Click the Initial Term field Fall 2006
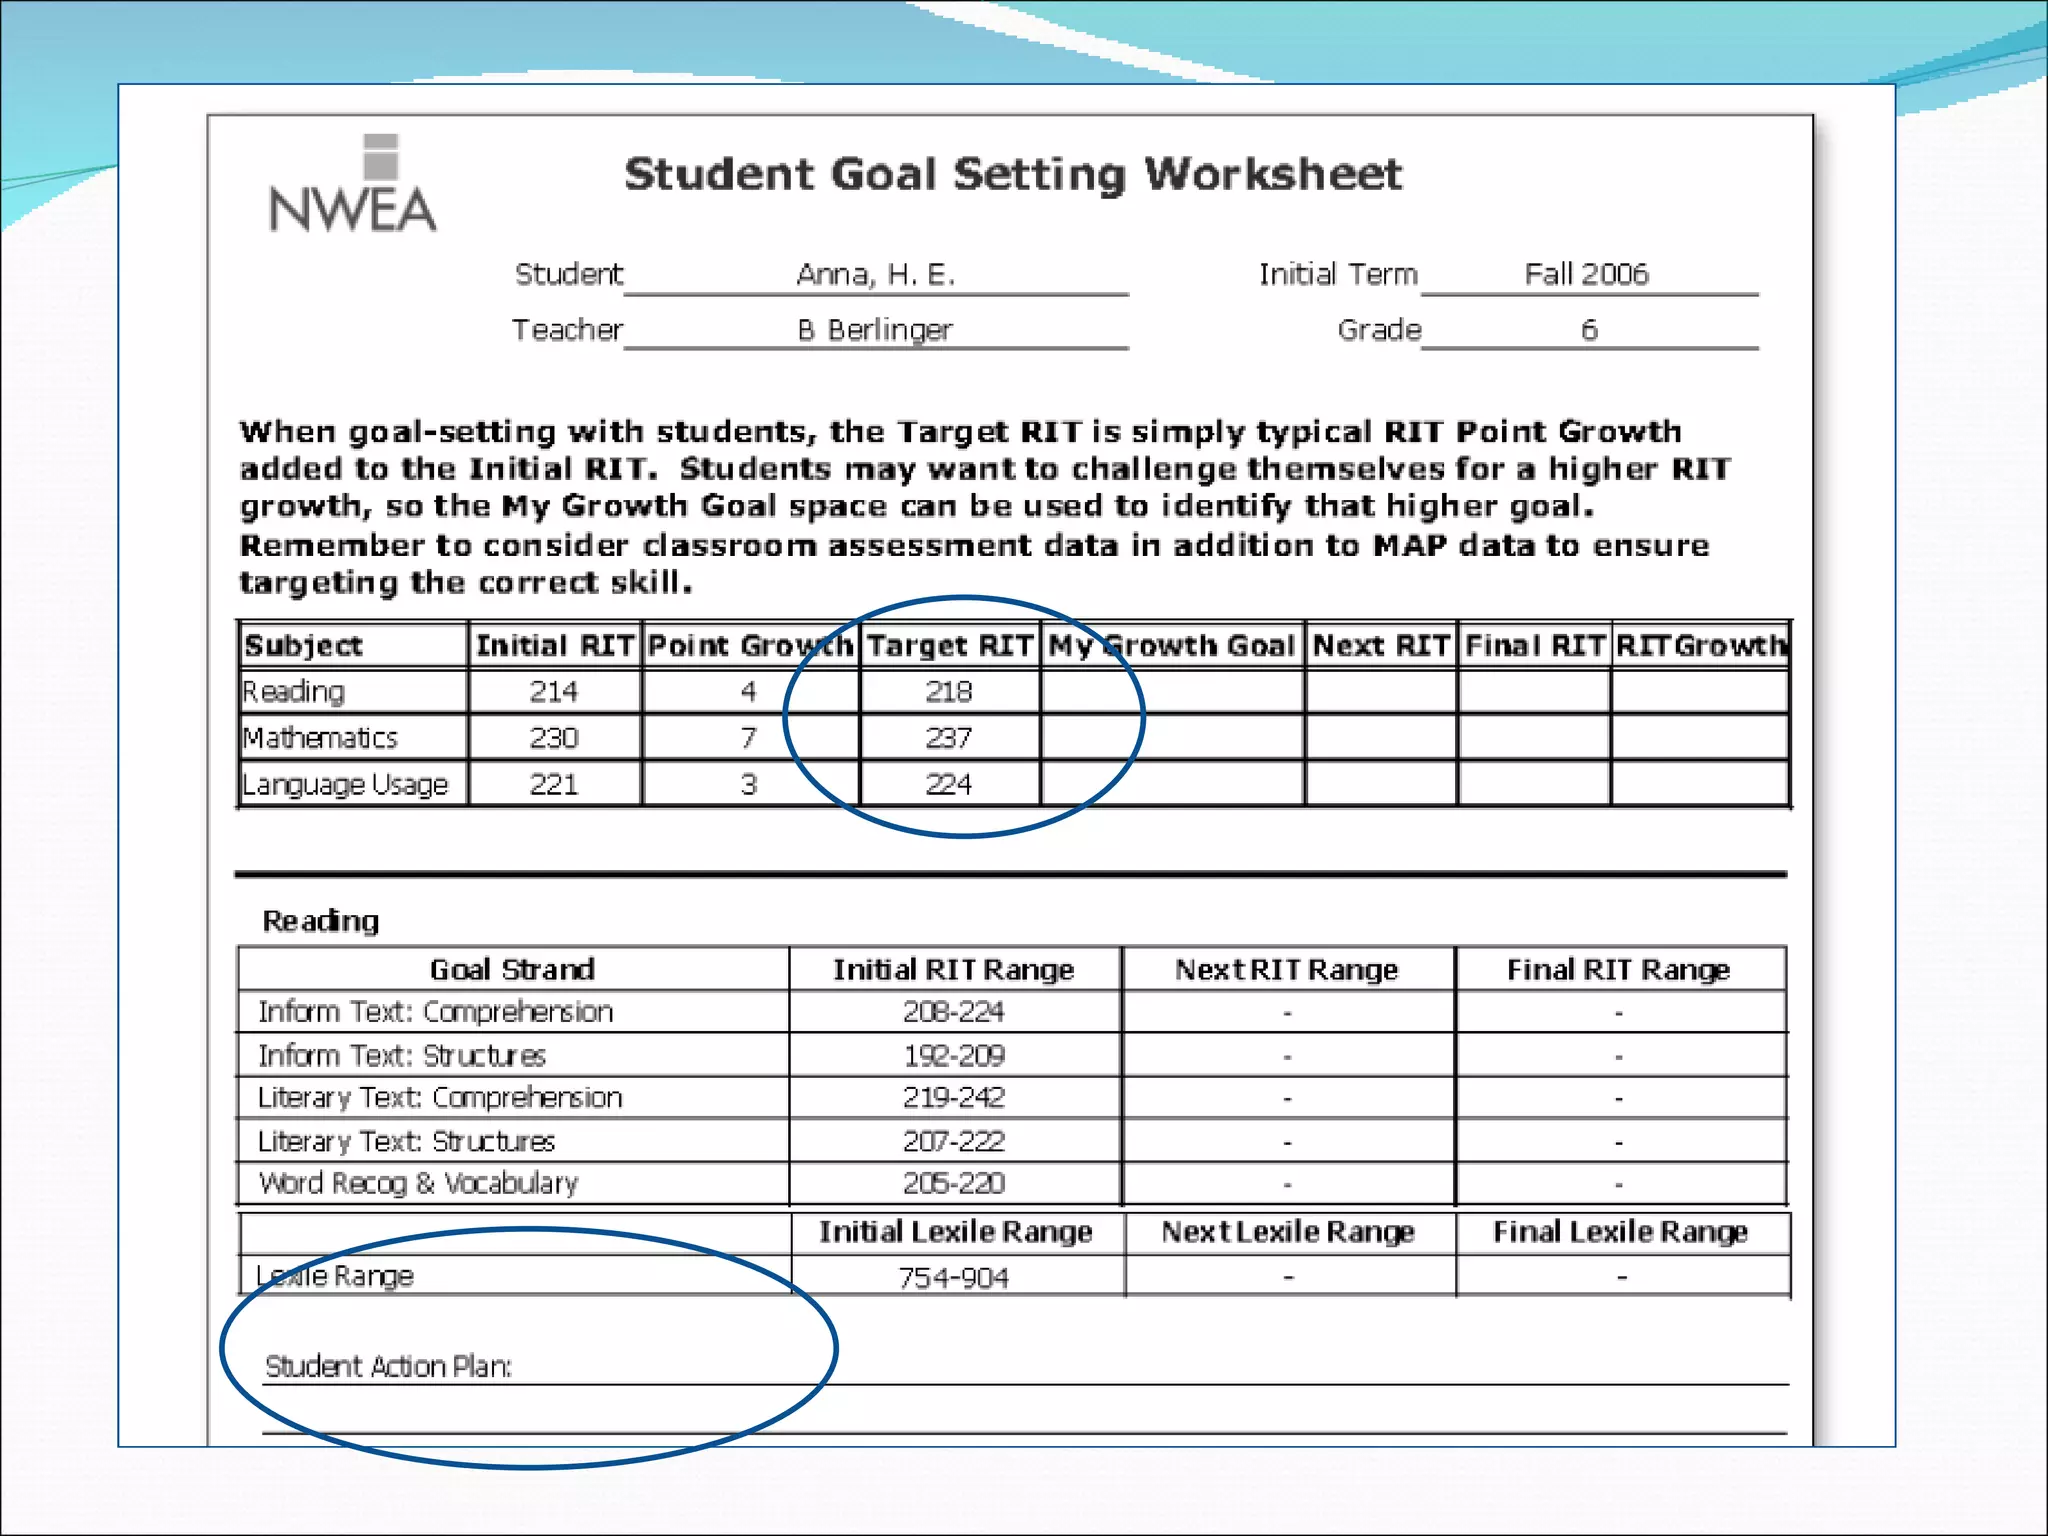The height and width of the screenshot is (1536, 2048). tap(1586, 274)
